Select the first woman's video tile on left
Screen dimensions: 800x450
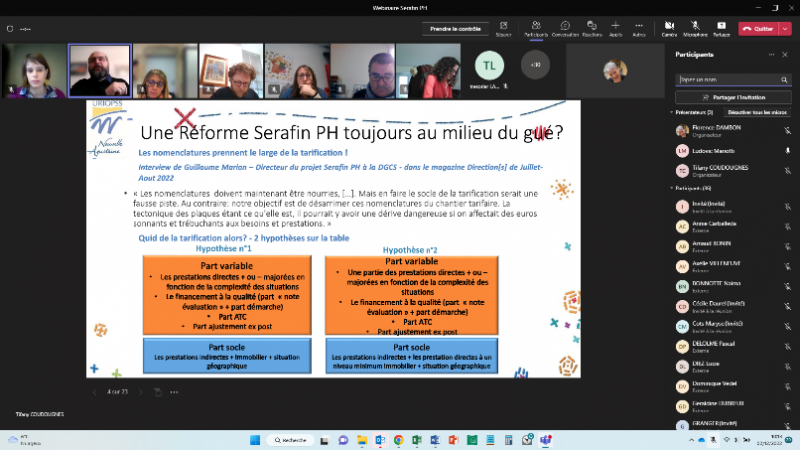(34, 70)
